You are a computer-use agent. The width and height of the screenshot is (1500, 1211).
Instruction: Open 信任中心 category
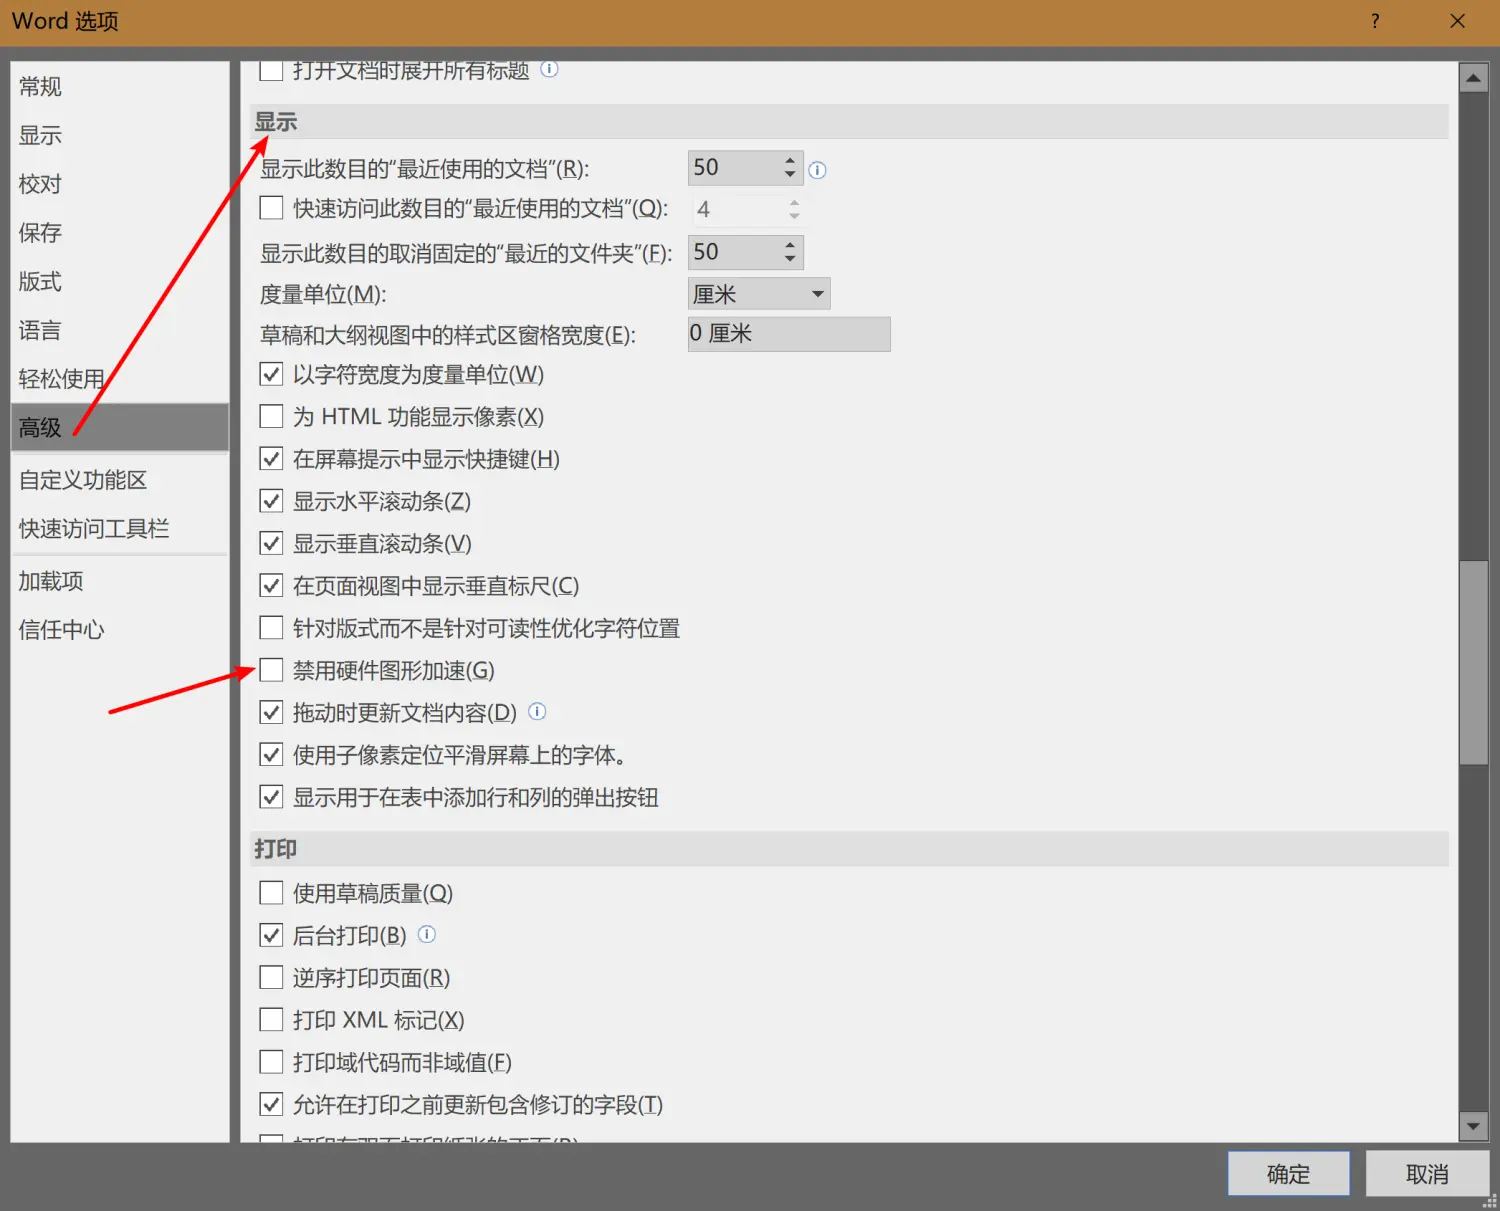click(120, 630)
